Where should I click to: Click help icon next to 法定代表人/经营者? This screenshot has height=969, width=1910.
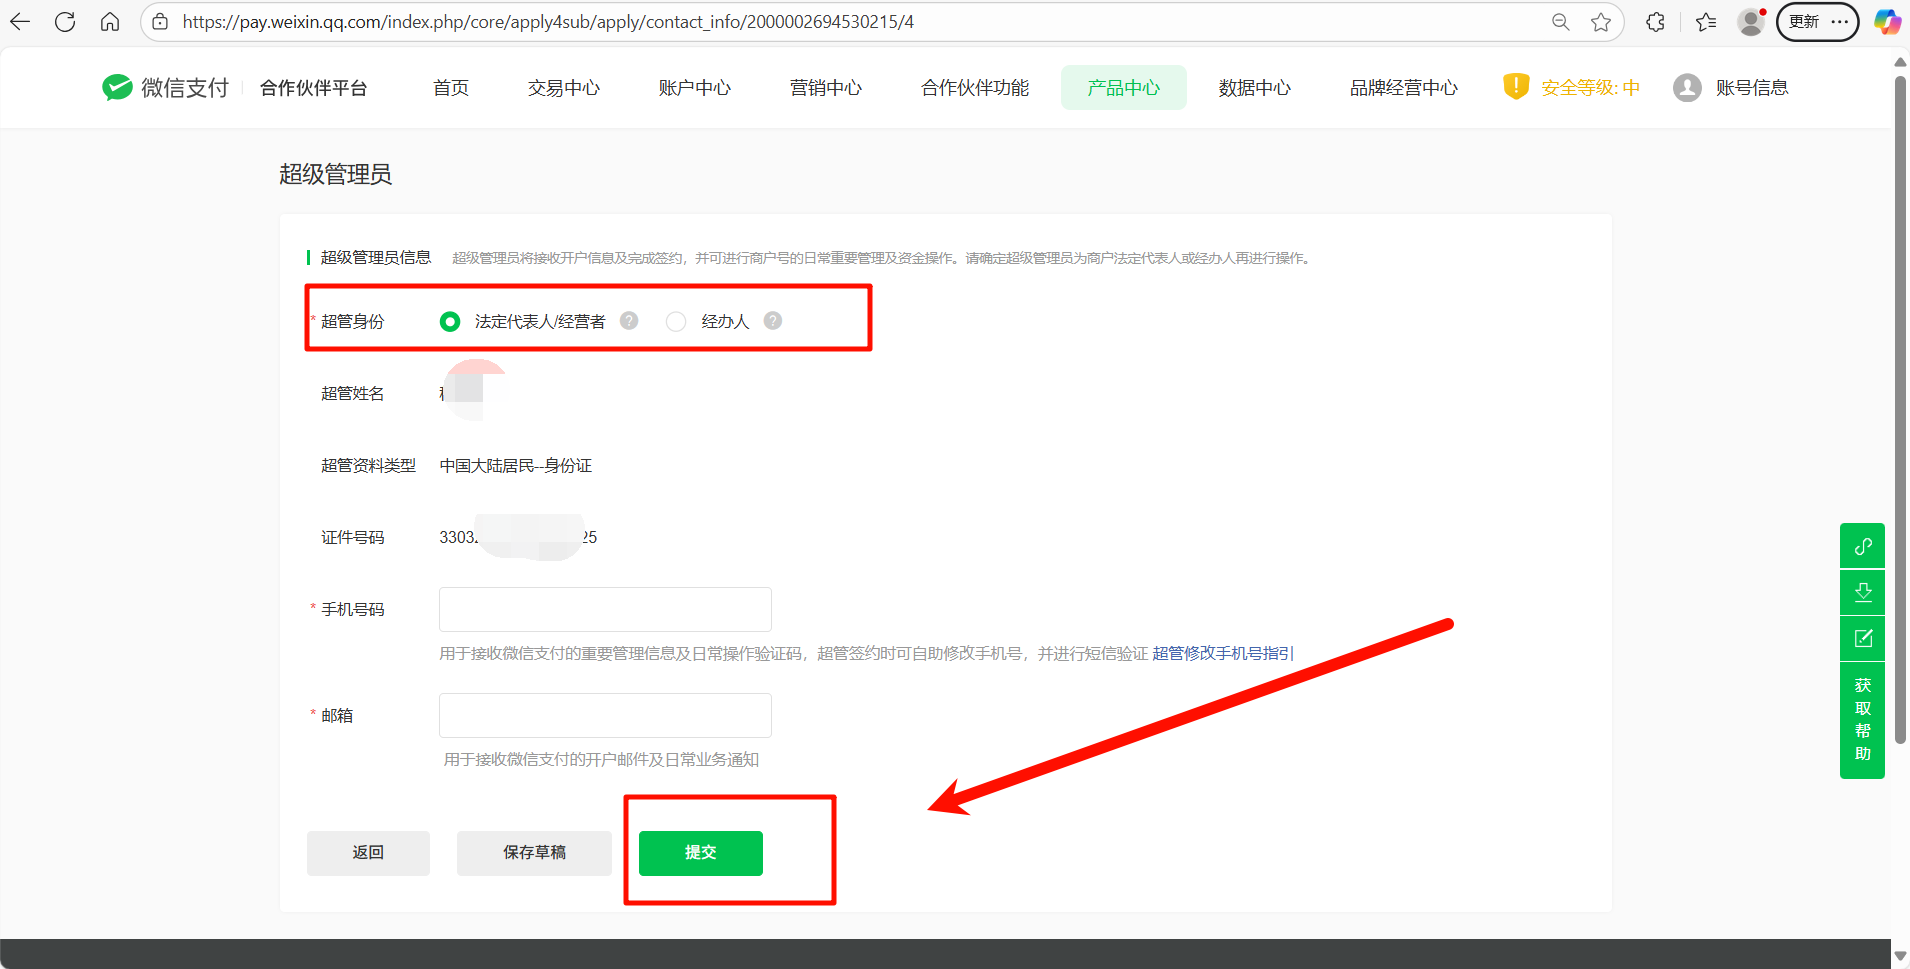[629, 321]
